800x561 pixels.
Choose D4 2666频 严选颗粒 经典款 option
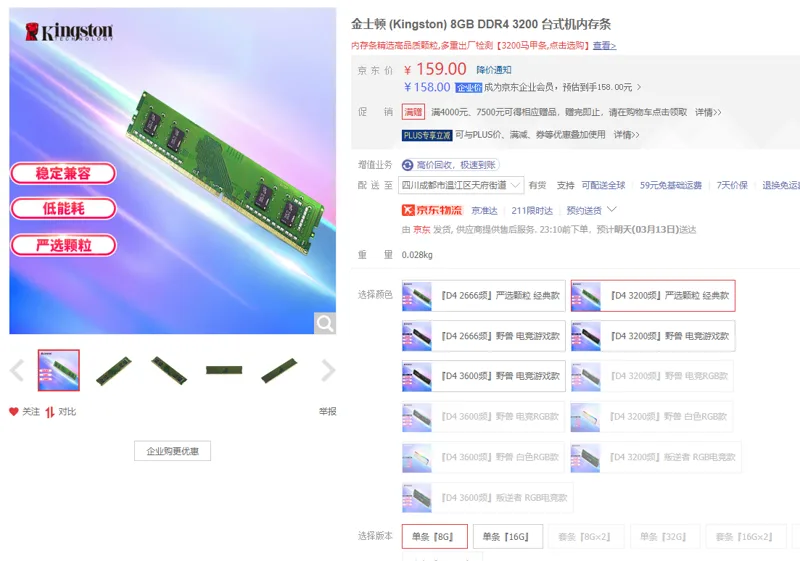tap(484, 295)
